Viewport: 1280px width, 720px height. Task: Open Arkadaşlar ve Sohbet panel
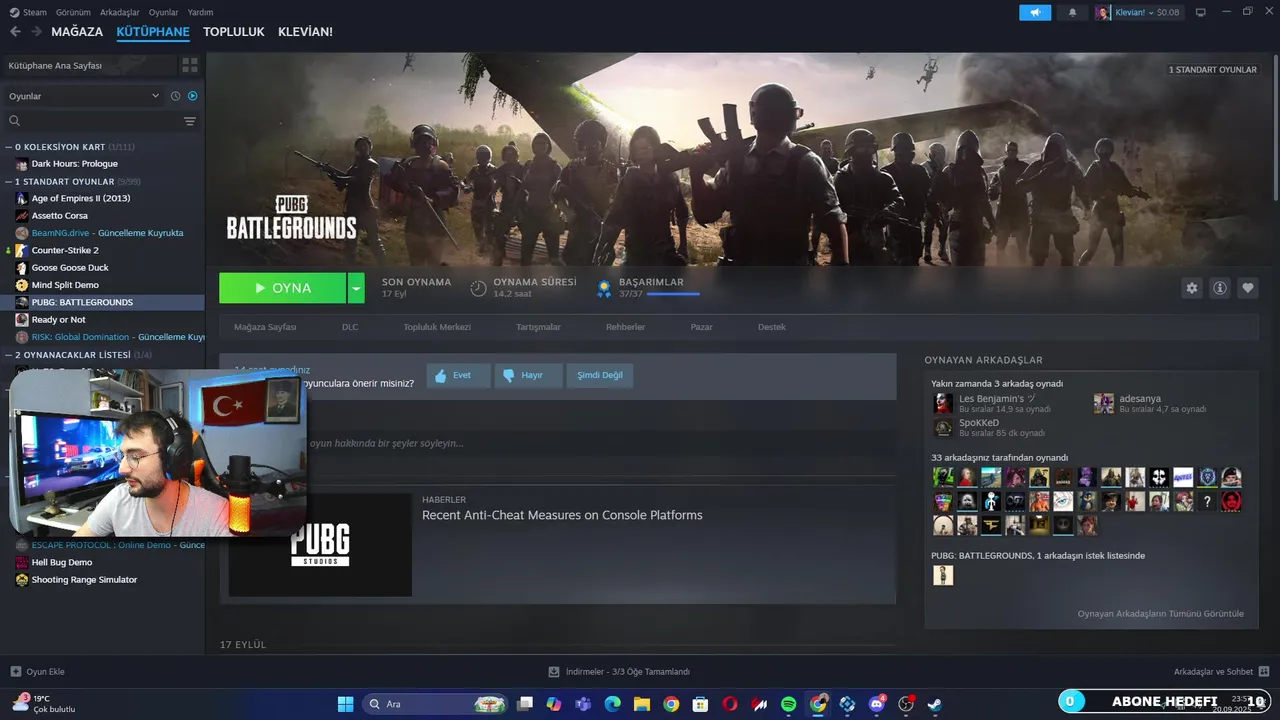(1221, 672)
